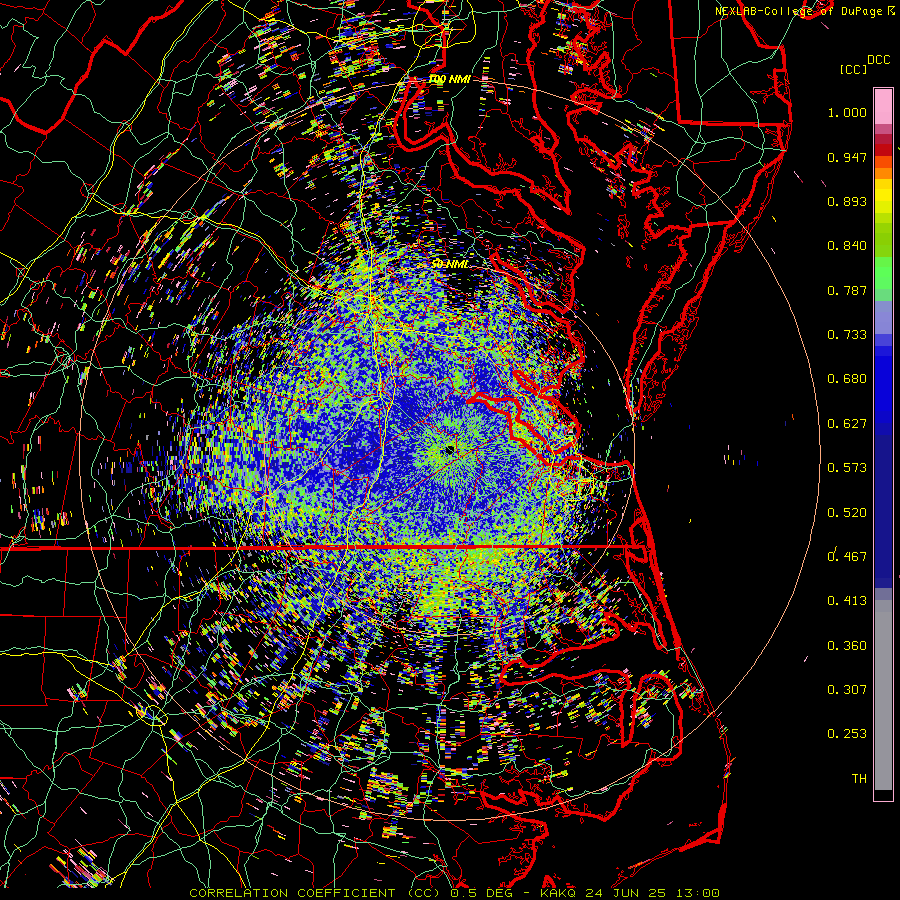Select the 0.360 scale value
The height and width of the screenshot is (900, 900).
(847, 646)
